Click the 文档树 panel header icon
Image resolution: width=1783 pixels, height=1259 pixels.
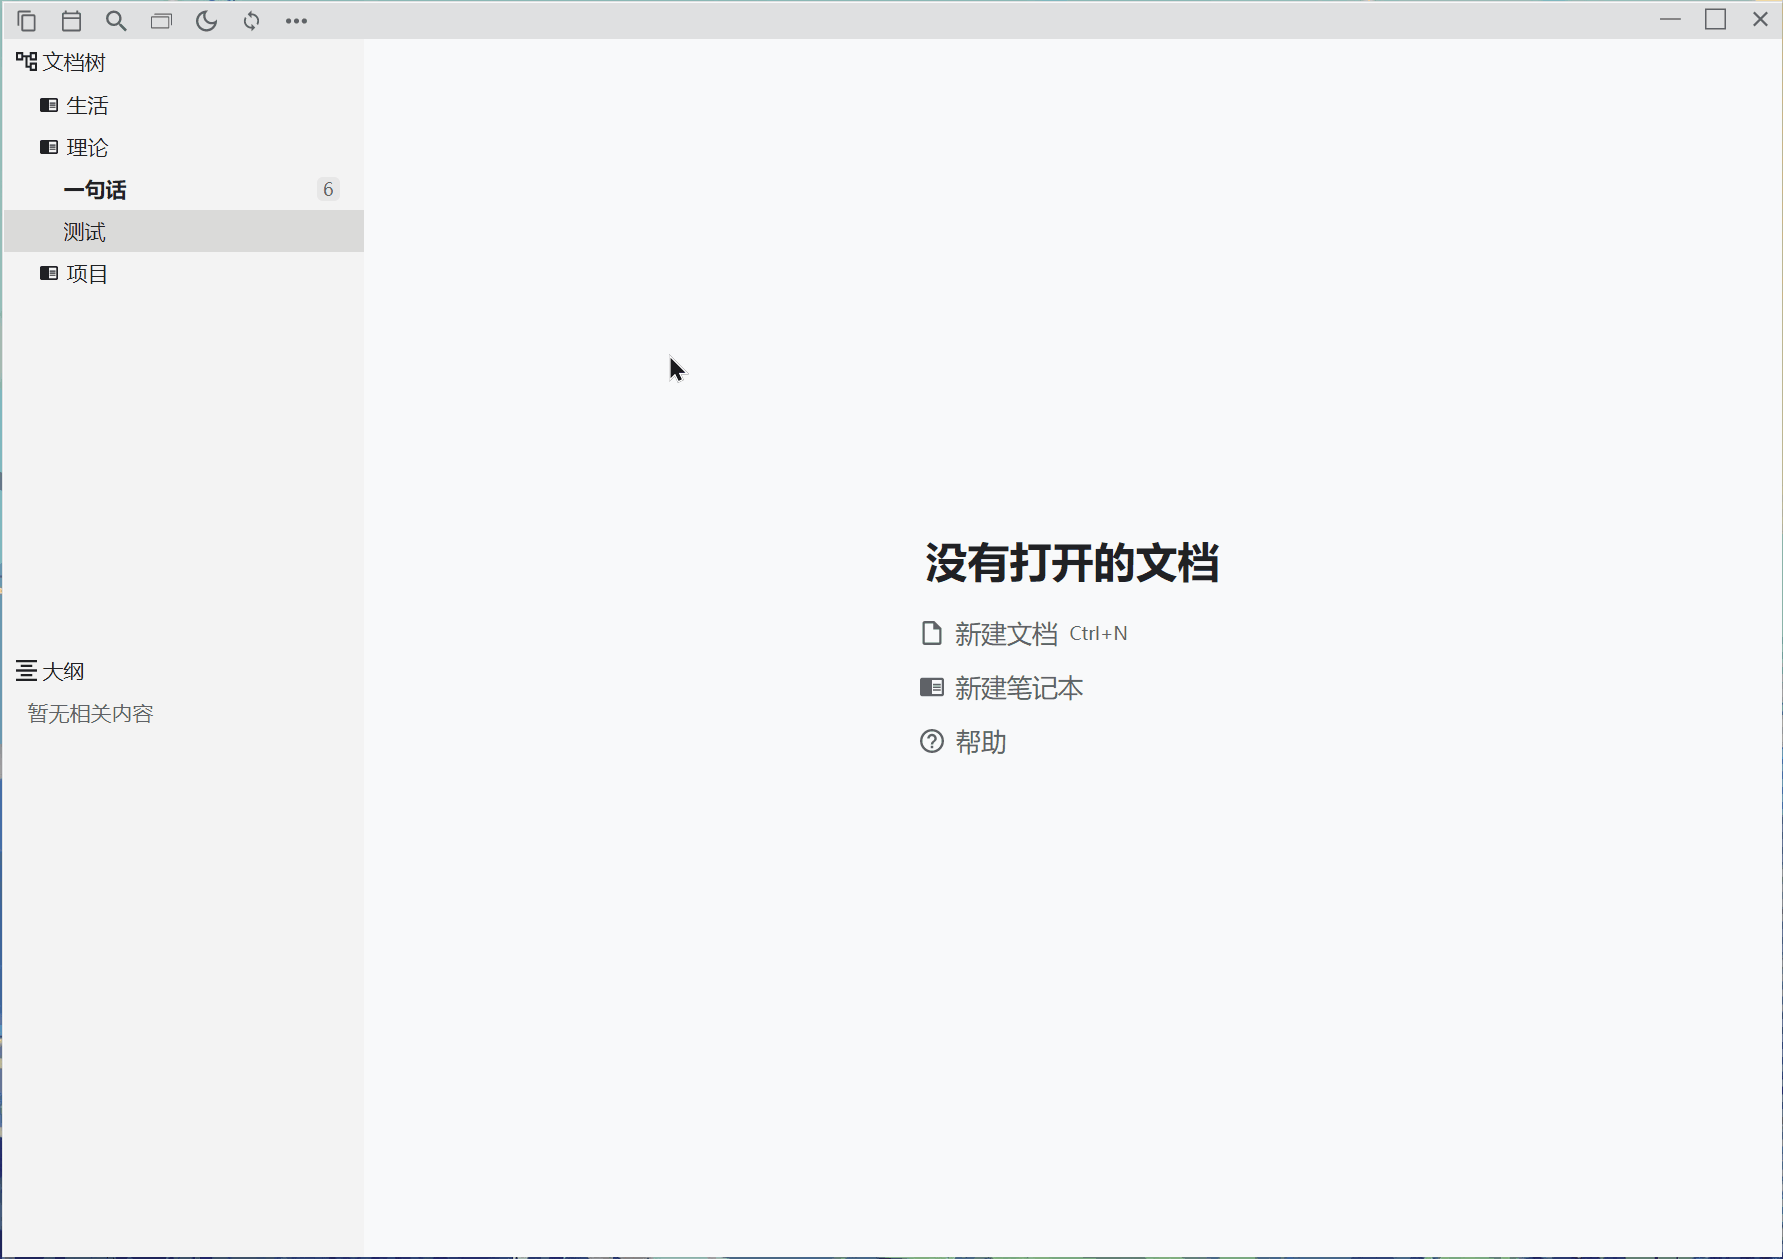point(26,62)
